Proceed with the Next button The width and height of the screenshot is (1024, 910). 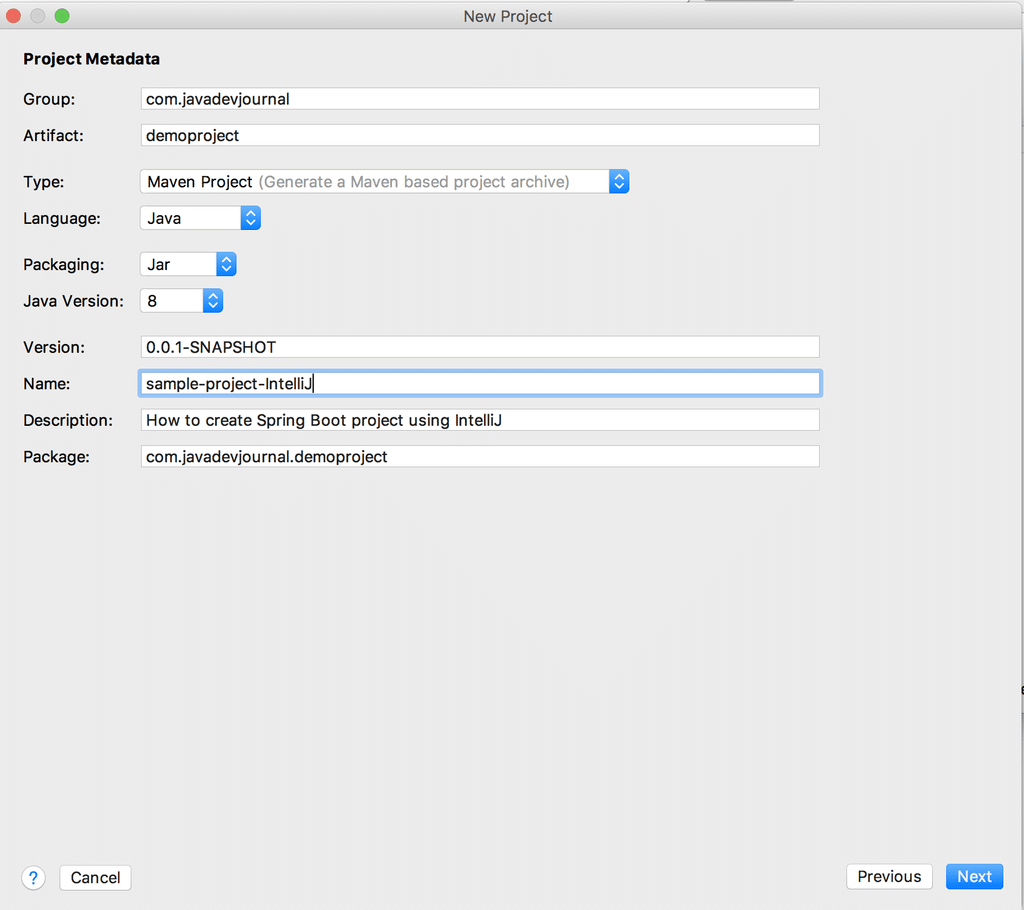(x=974, y=877)
